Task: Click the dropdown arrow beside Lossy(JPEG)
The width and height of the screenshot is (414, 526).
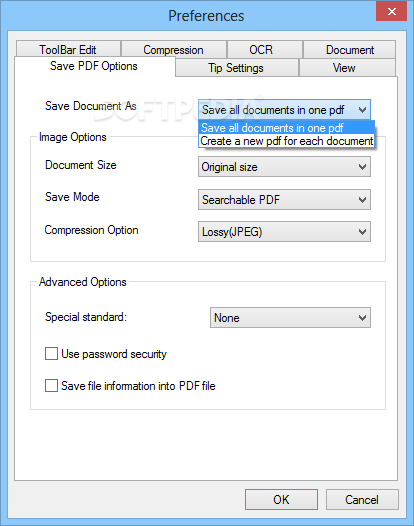Action: click(x=362, y=231)
